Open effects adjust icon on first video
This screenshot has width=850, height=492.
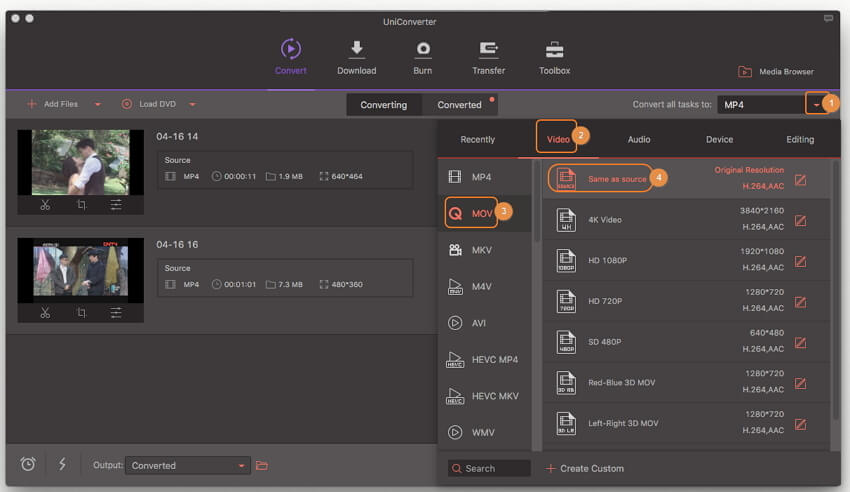(116, 204)
